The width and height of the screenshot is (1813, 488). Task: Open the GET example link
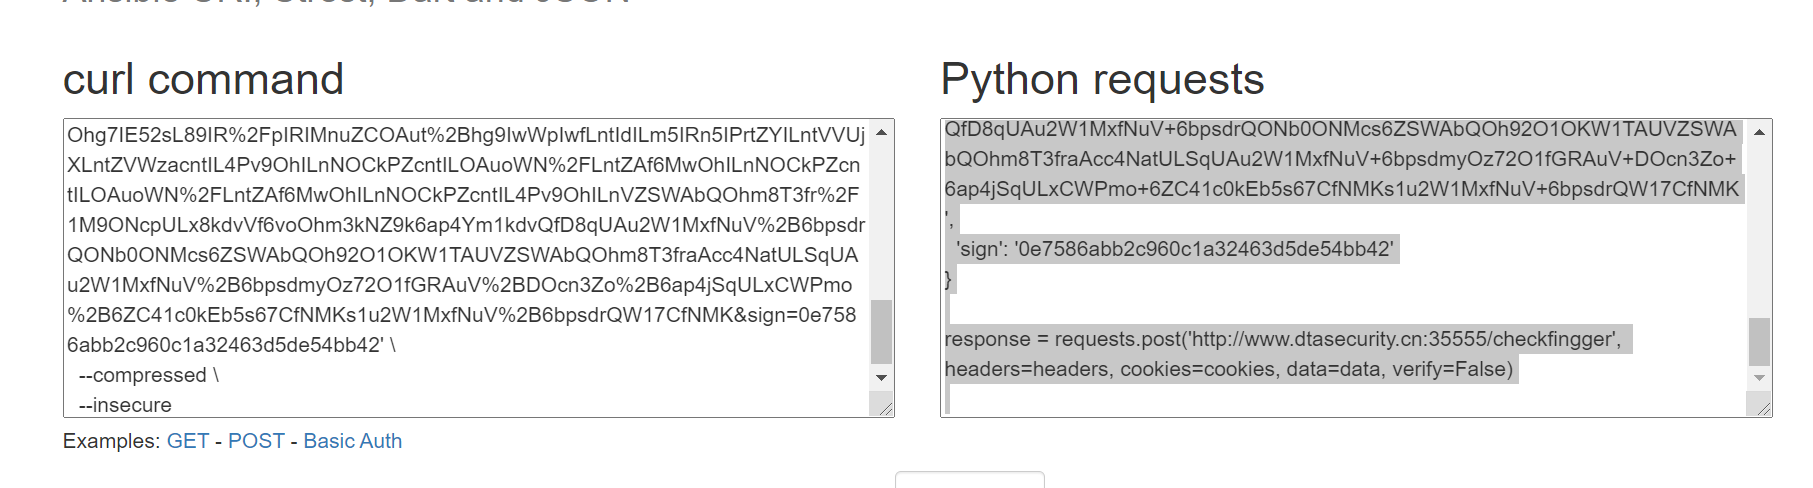click(188, 441)
